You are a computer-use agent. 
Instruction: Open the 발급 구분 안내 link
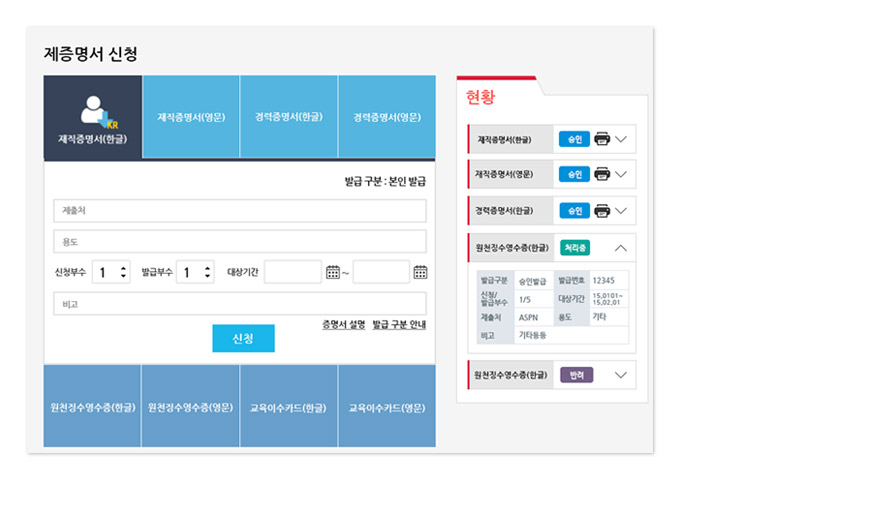tap(399, 325)
